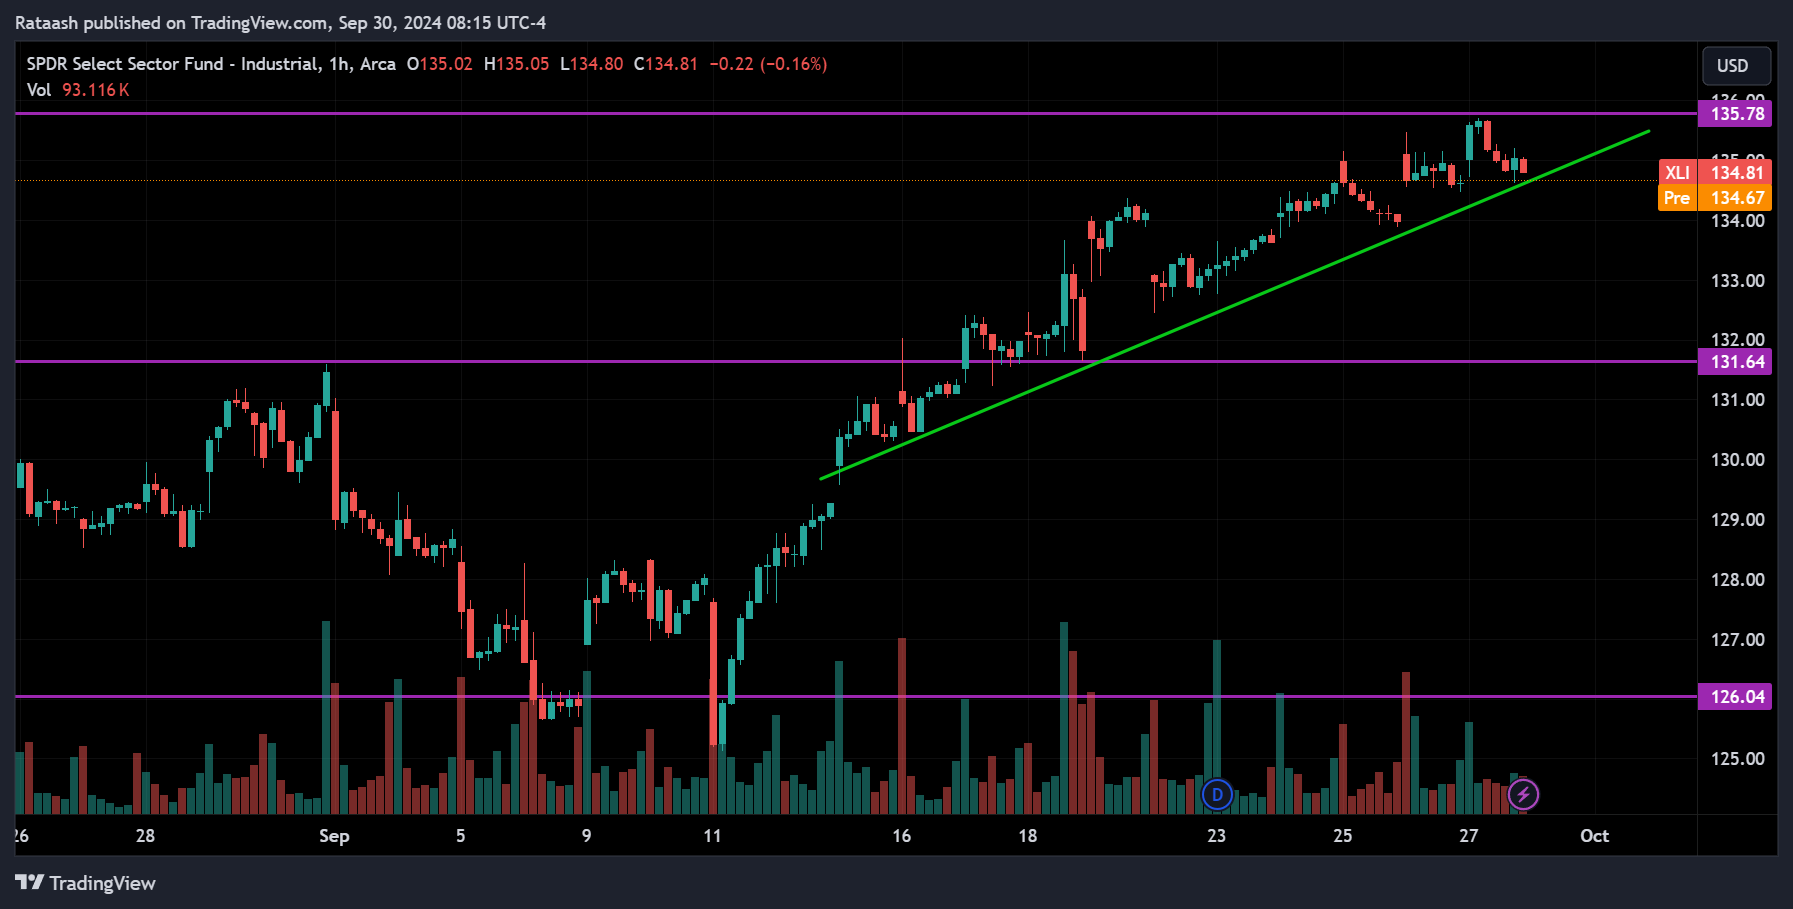
Task: Click the 134.00 price axis label
Action: click(1737, 221)
